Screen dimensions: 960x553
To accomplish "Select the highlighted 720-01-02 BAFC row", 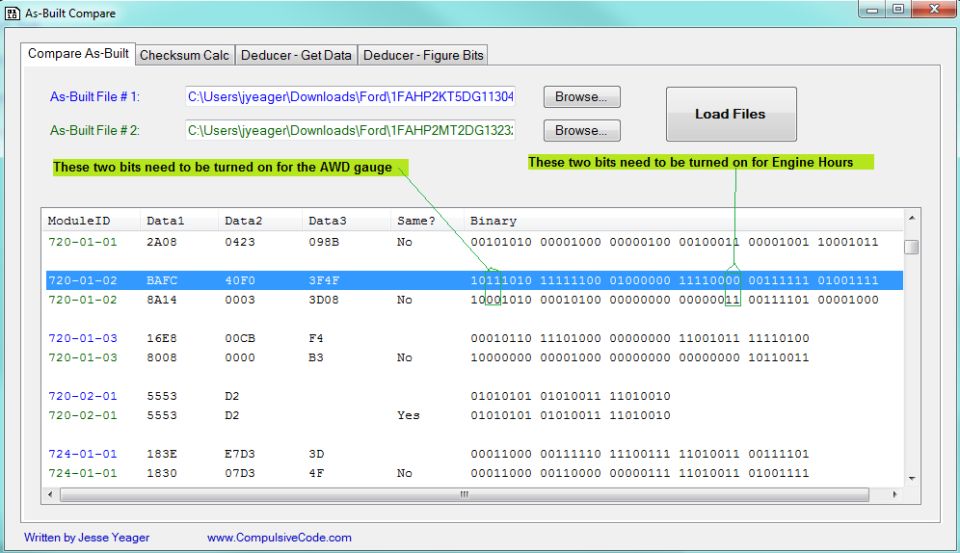I will [474, 280].
